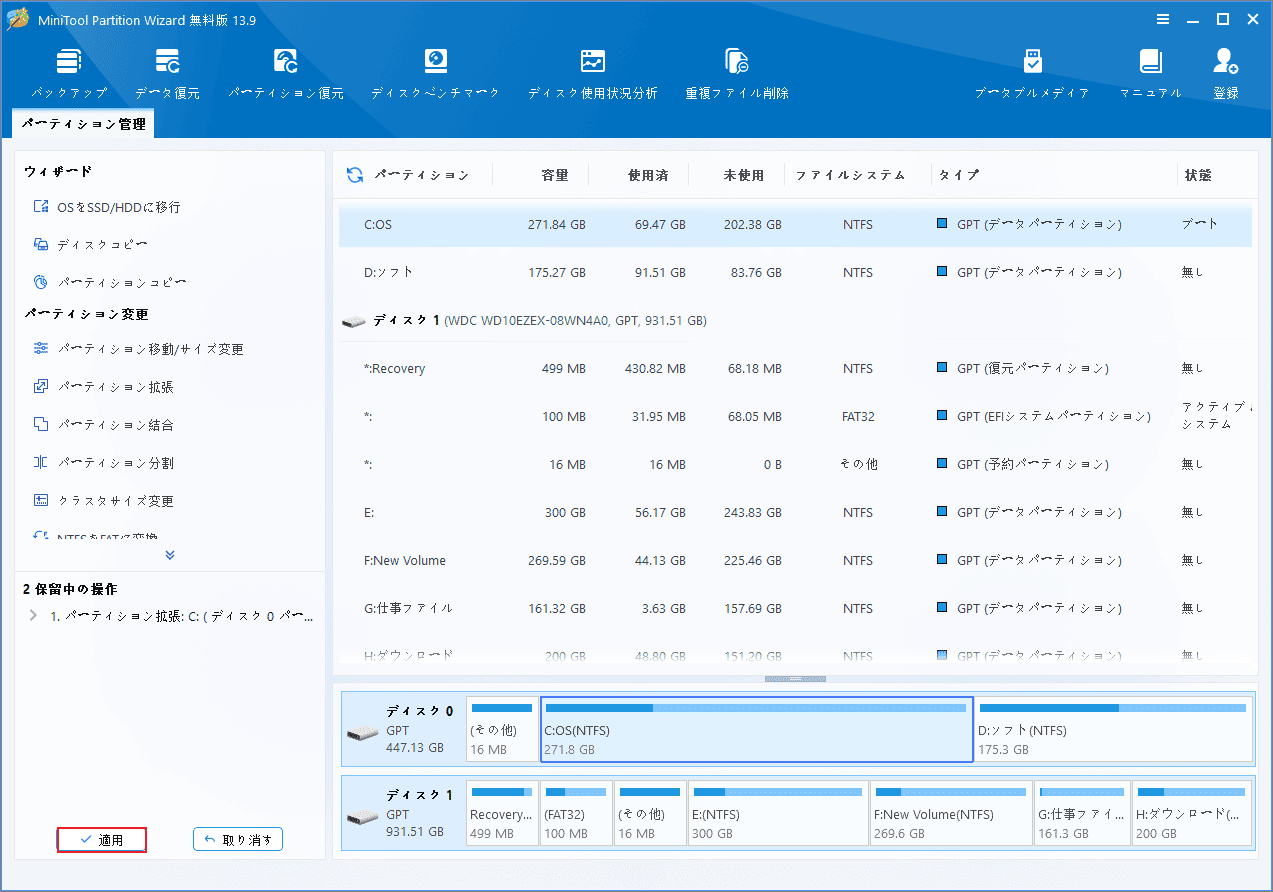Select the 100 MB FAT32 partition row
This screenshot has height=892, width=1273.
tap(795, 417)
